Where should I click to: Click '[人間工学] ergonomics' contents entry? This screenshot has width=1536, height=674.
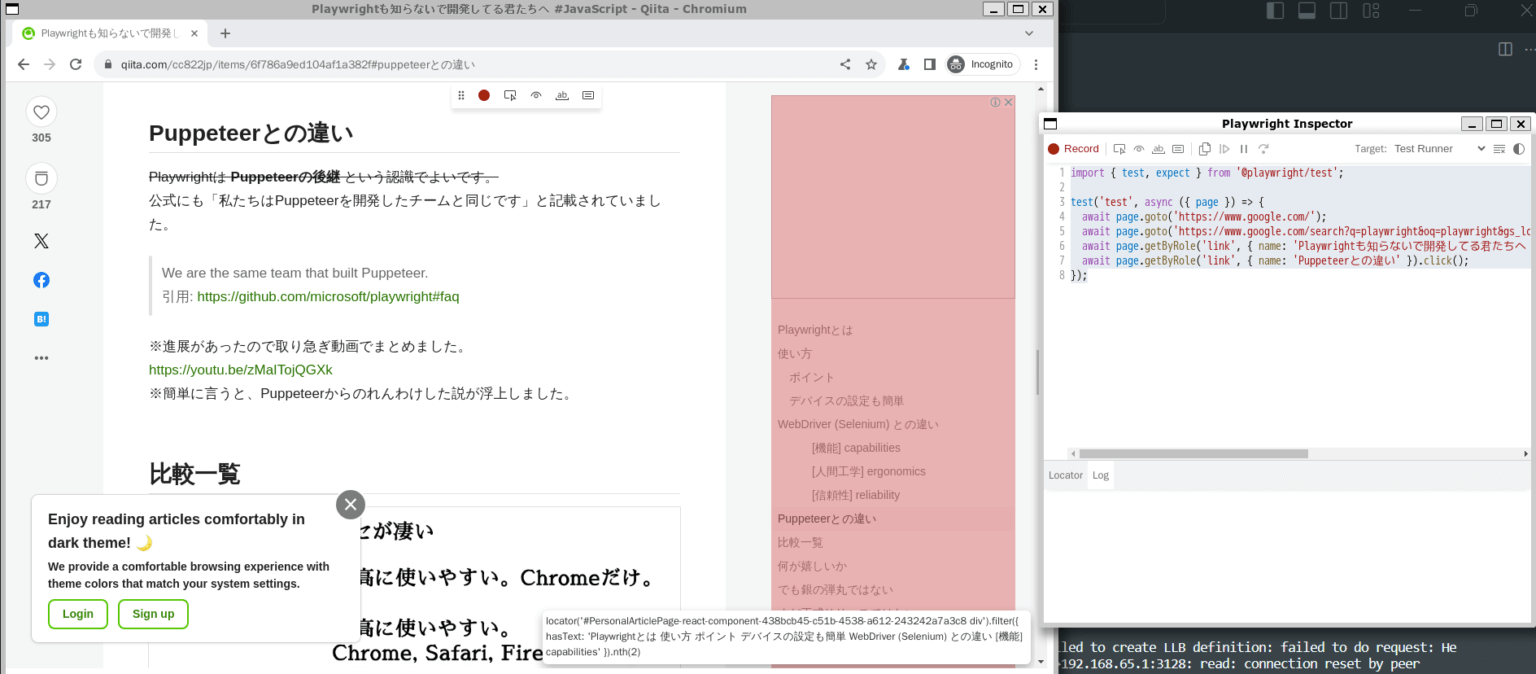tap(869, 471)
